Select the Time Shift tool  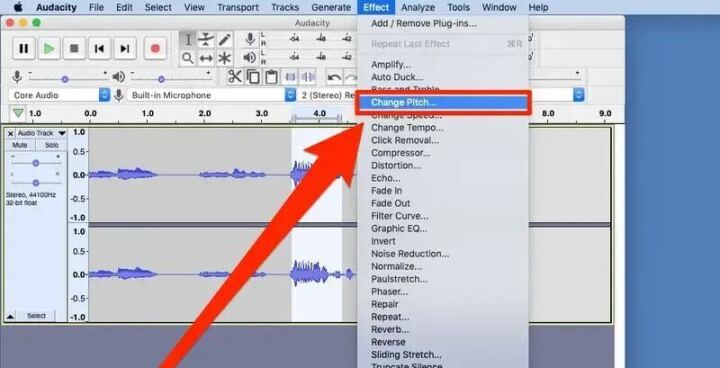click(206, 58)
